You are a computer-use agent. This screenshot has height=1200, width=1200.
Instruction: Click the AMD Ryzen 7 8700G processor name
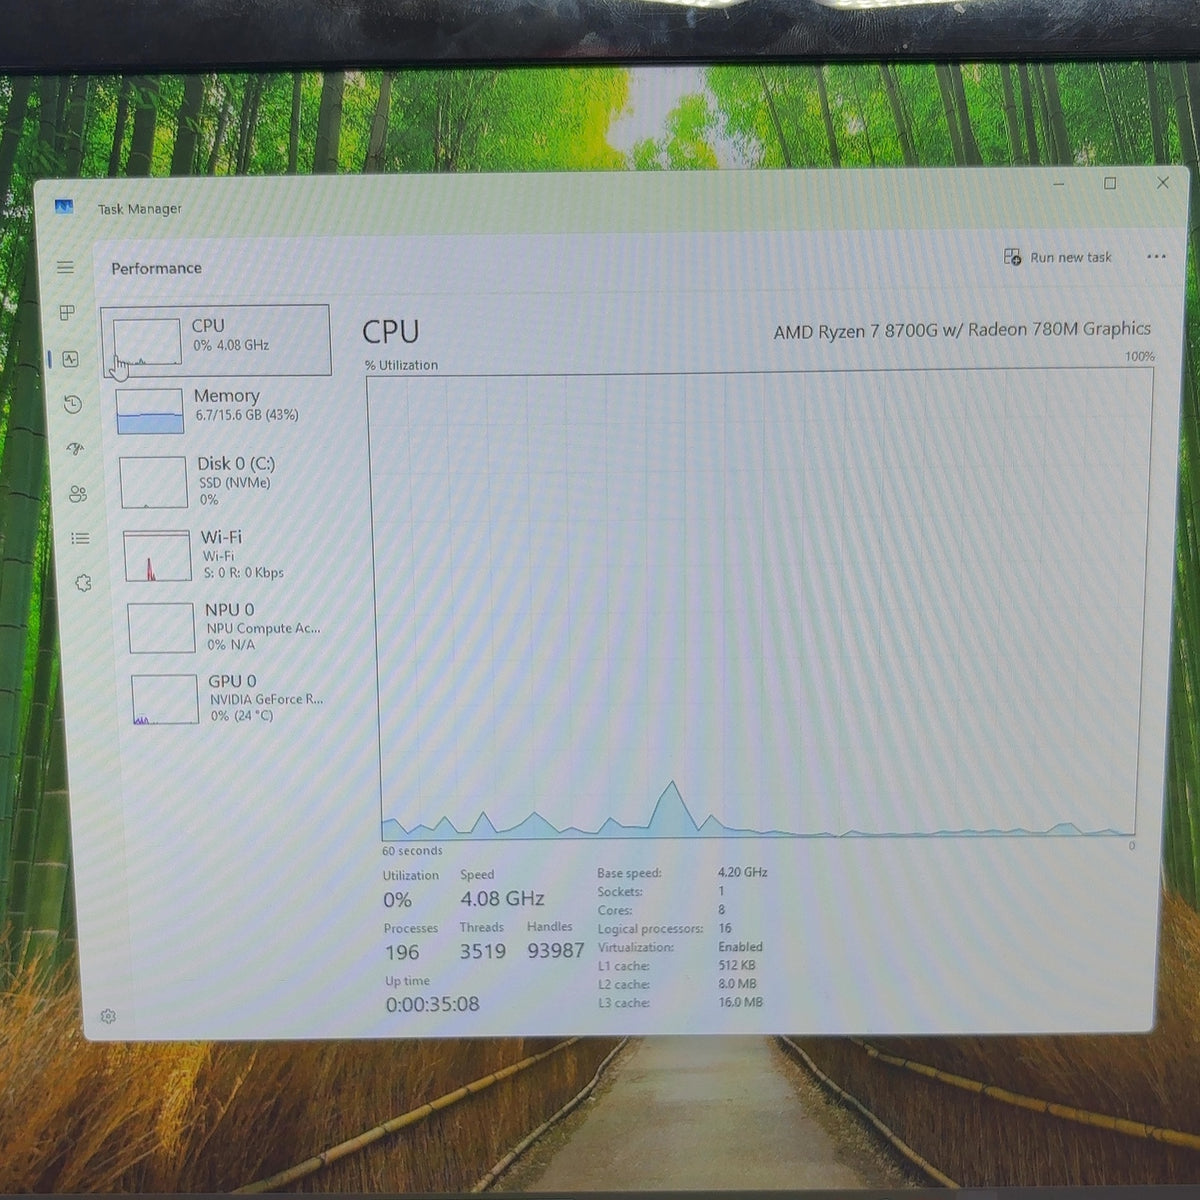[962, 330]
